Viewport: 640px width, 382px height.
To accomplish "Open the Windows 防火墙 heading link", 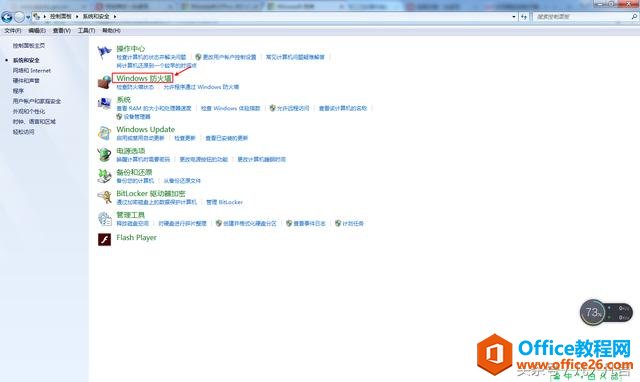I will (x=144, y=78).
